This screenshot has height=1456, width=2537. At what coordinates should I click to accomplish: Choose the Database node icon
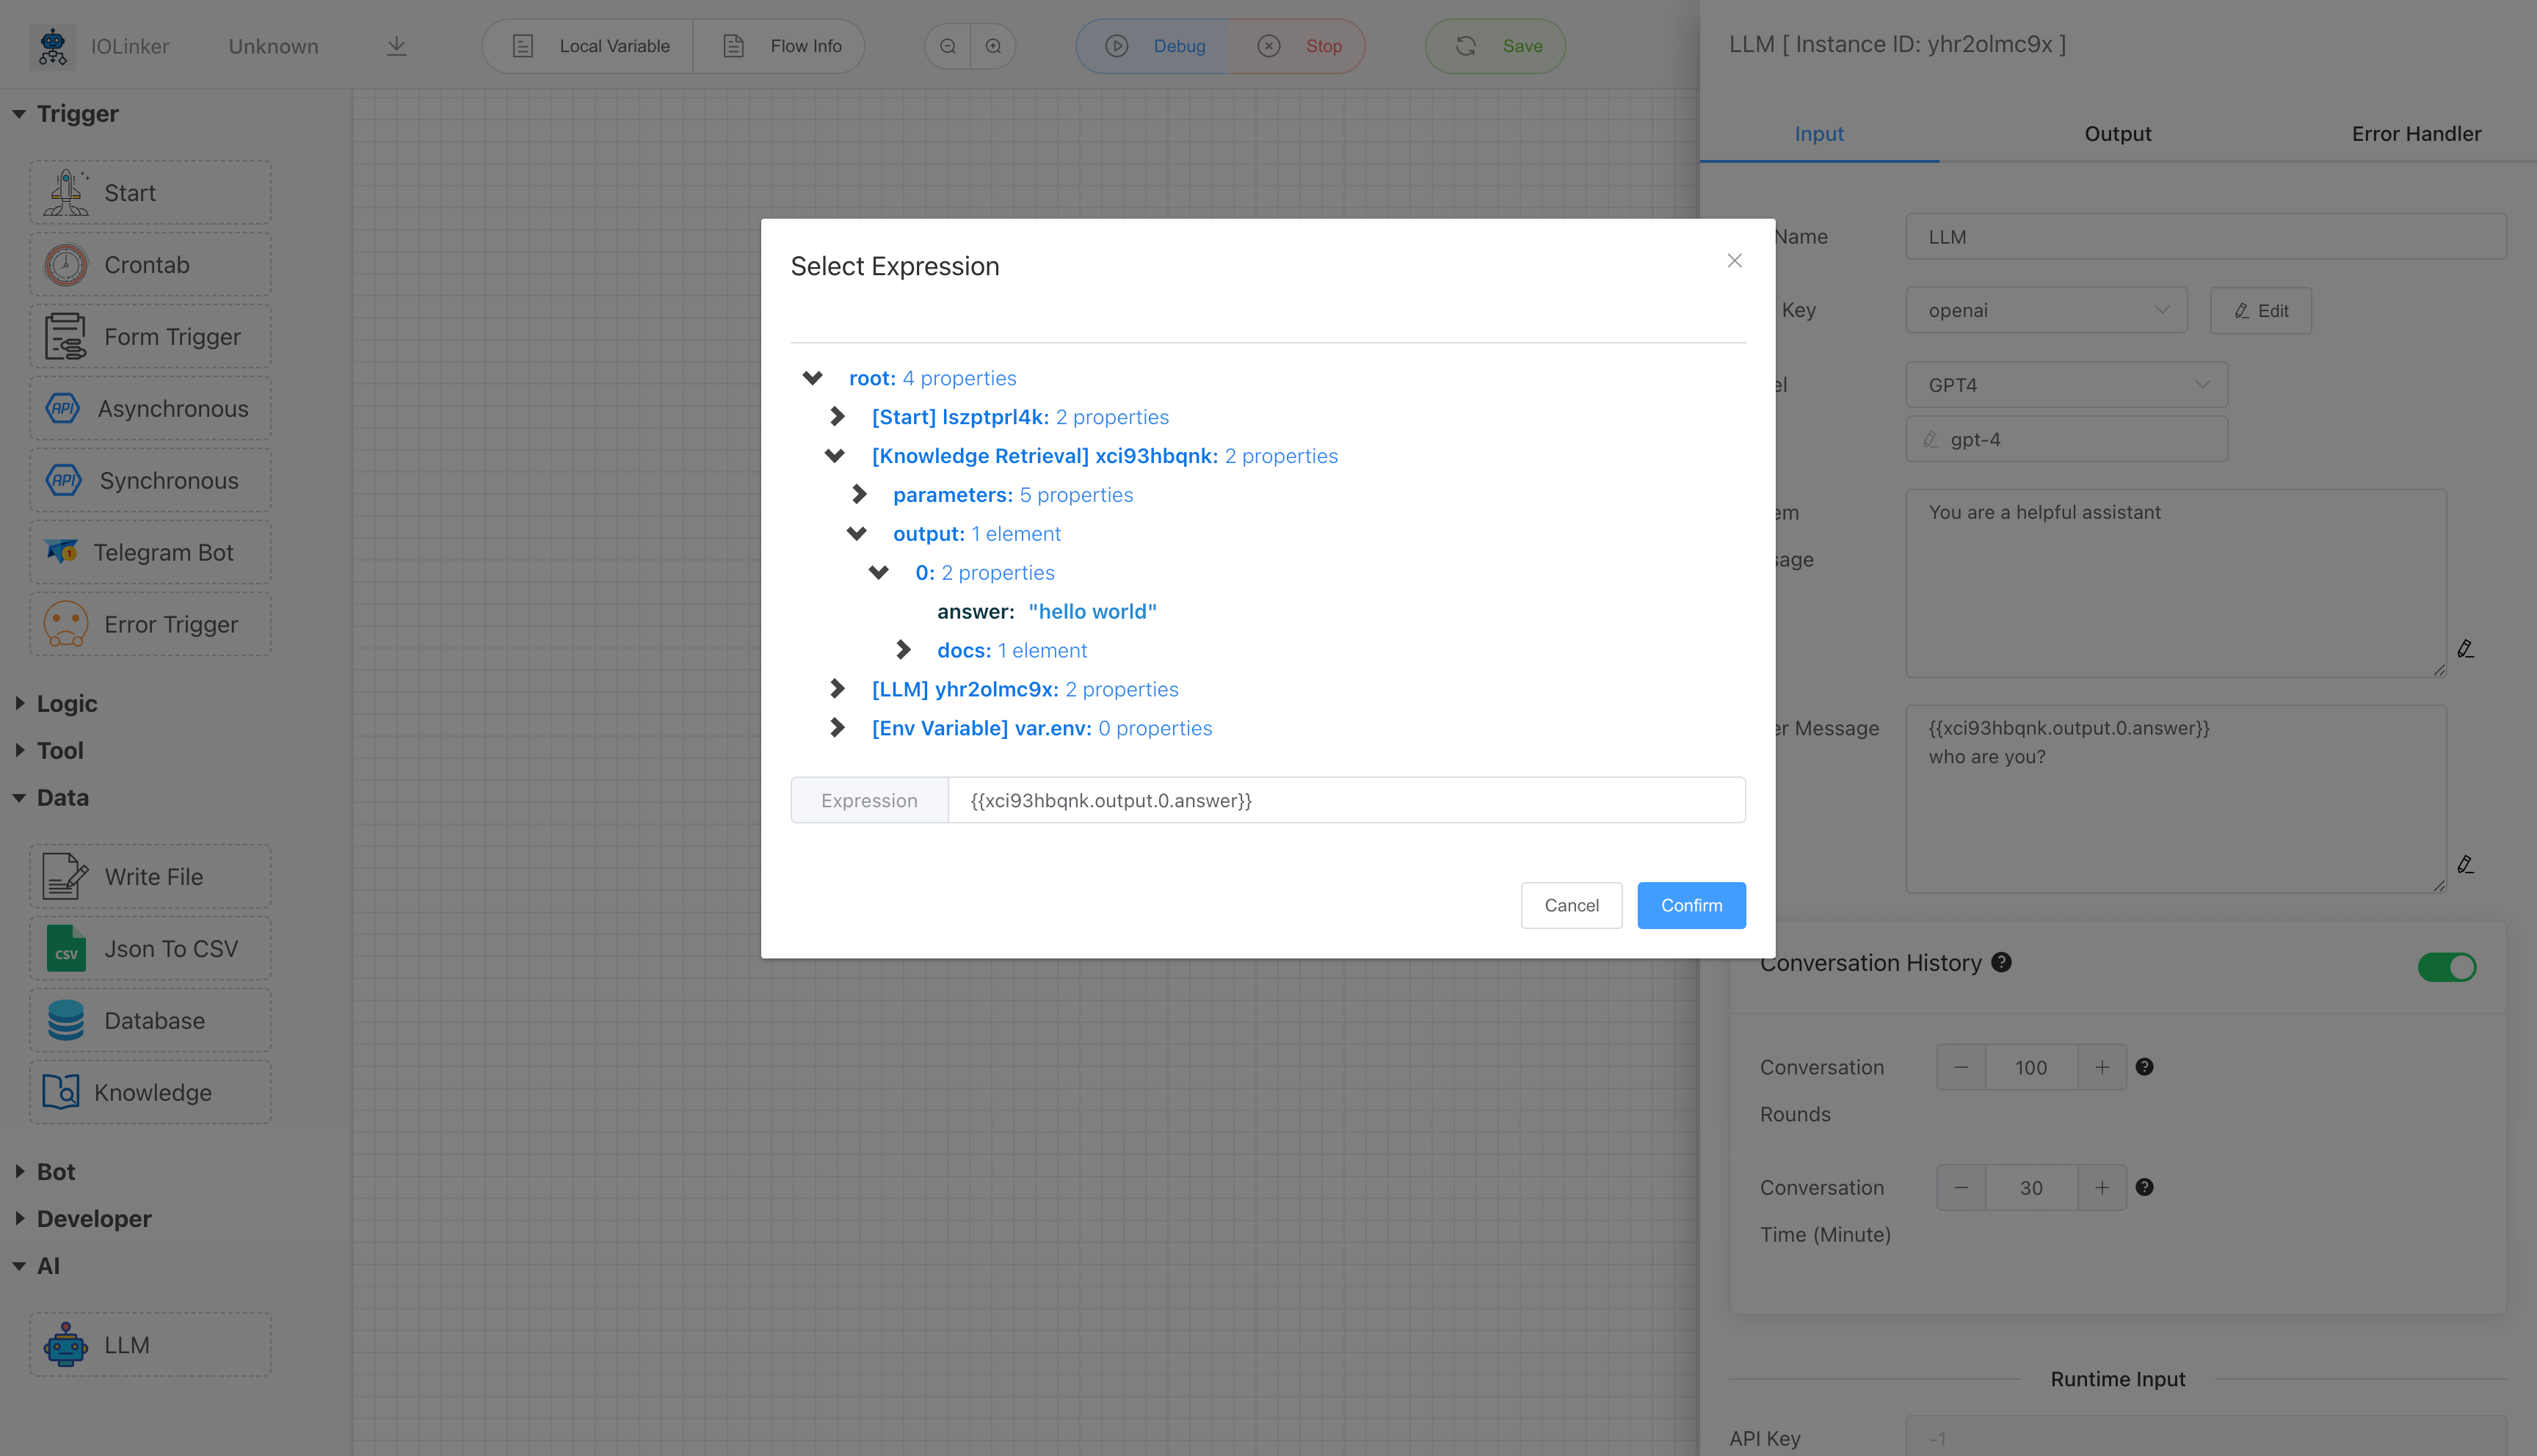point(66,1020)
